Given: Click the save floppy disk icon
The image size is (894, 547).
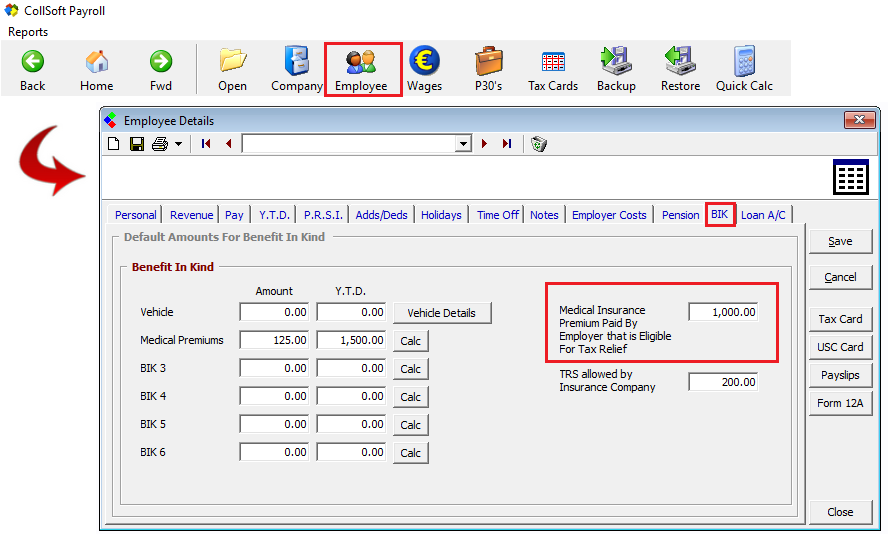Looking at the screenshot, I should click(137, 144).
